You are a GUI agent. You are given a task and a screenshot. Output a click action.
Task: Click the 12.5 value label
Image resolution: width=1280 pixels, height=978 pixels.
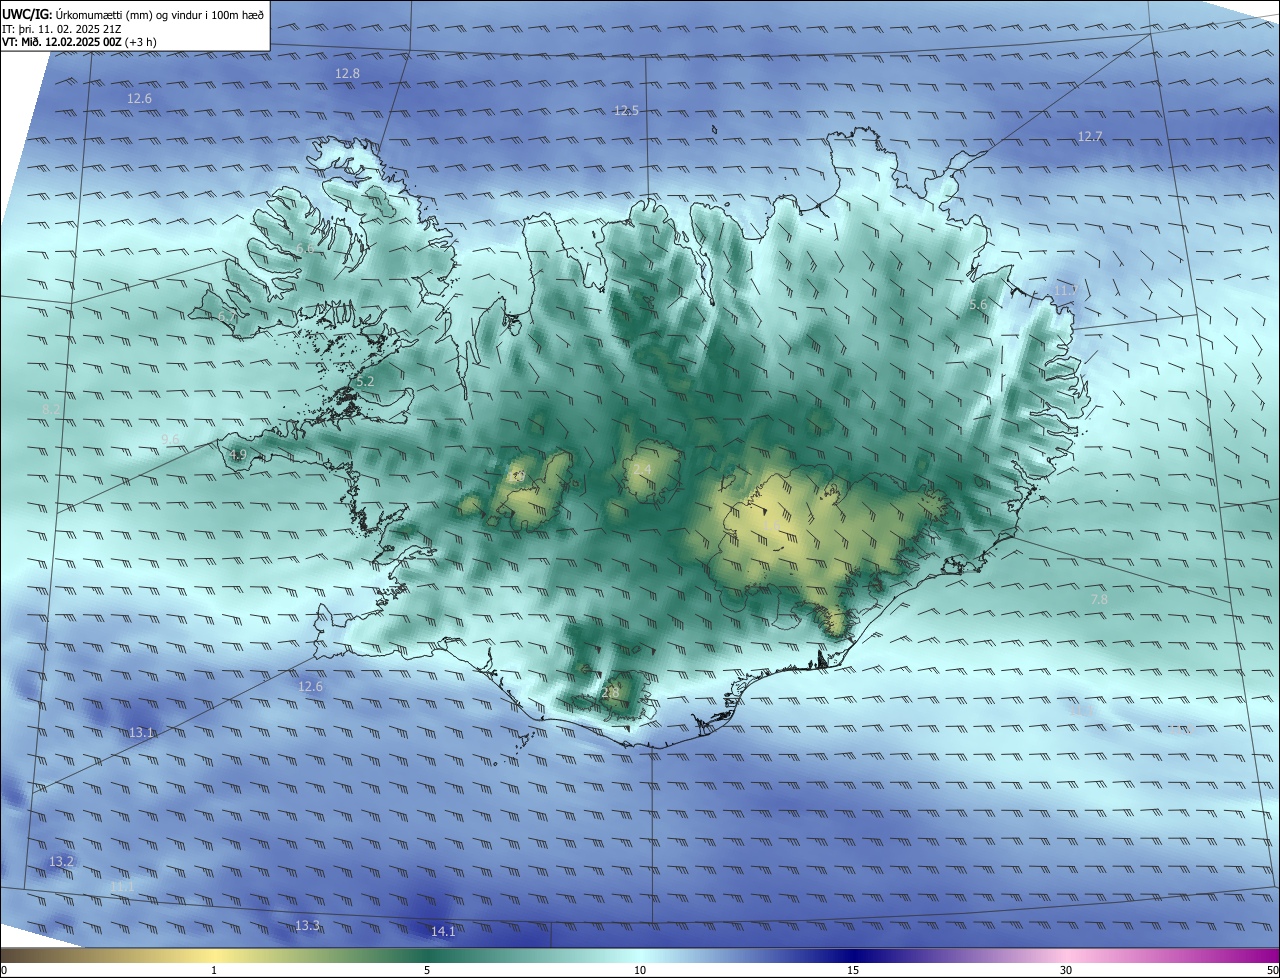point(626,110)
